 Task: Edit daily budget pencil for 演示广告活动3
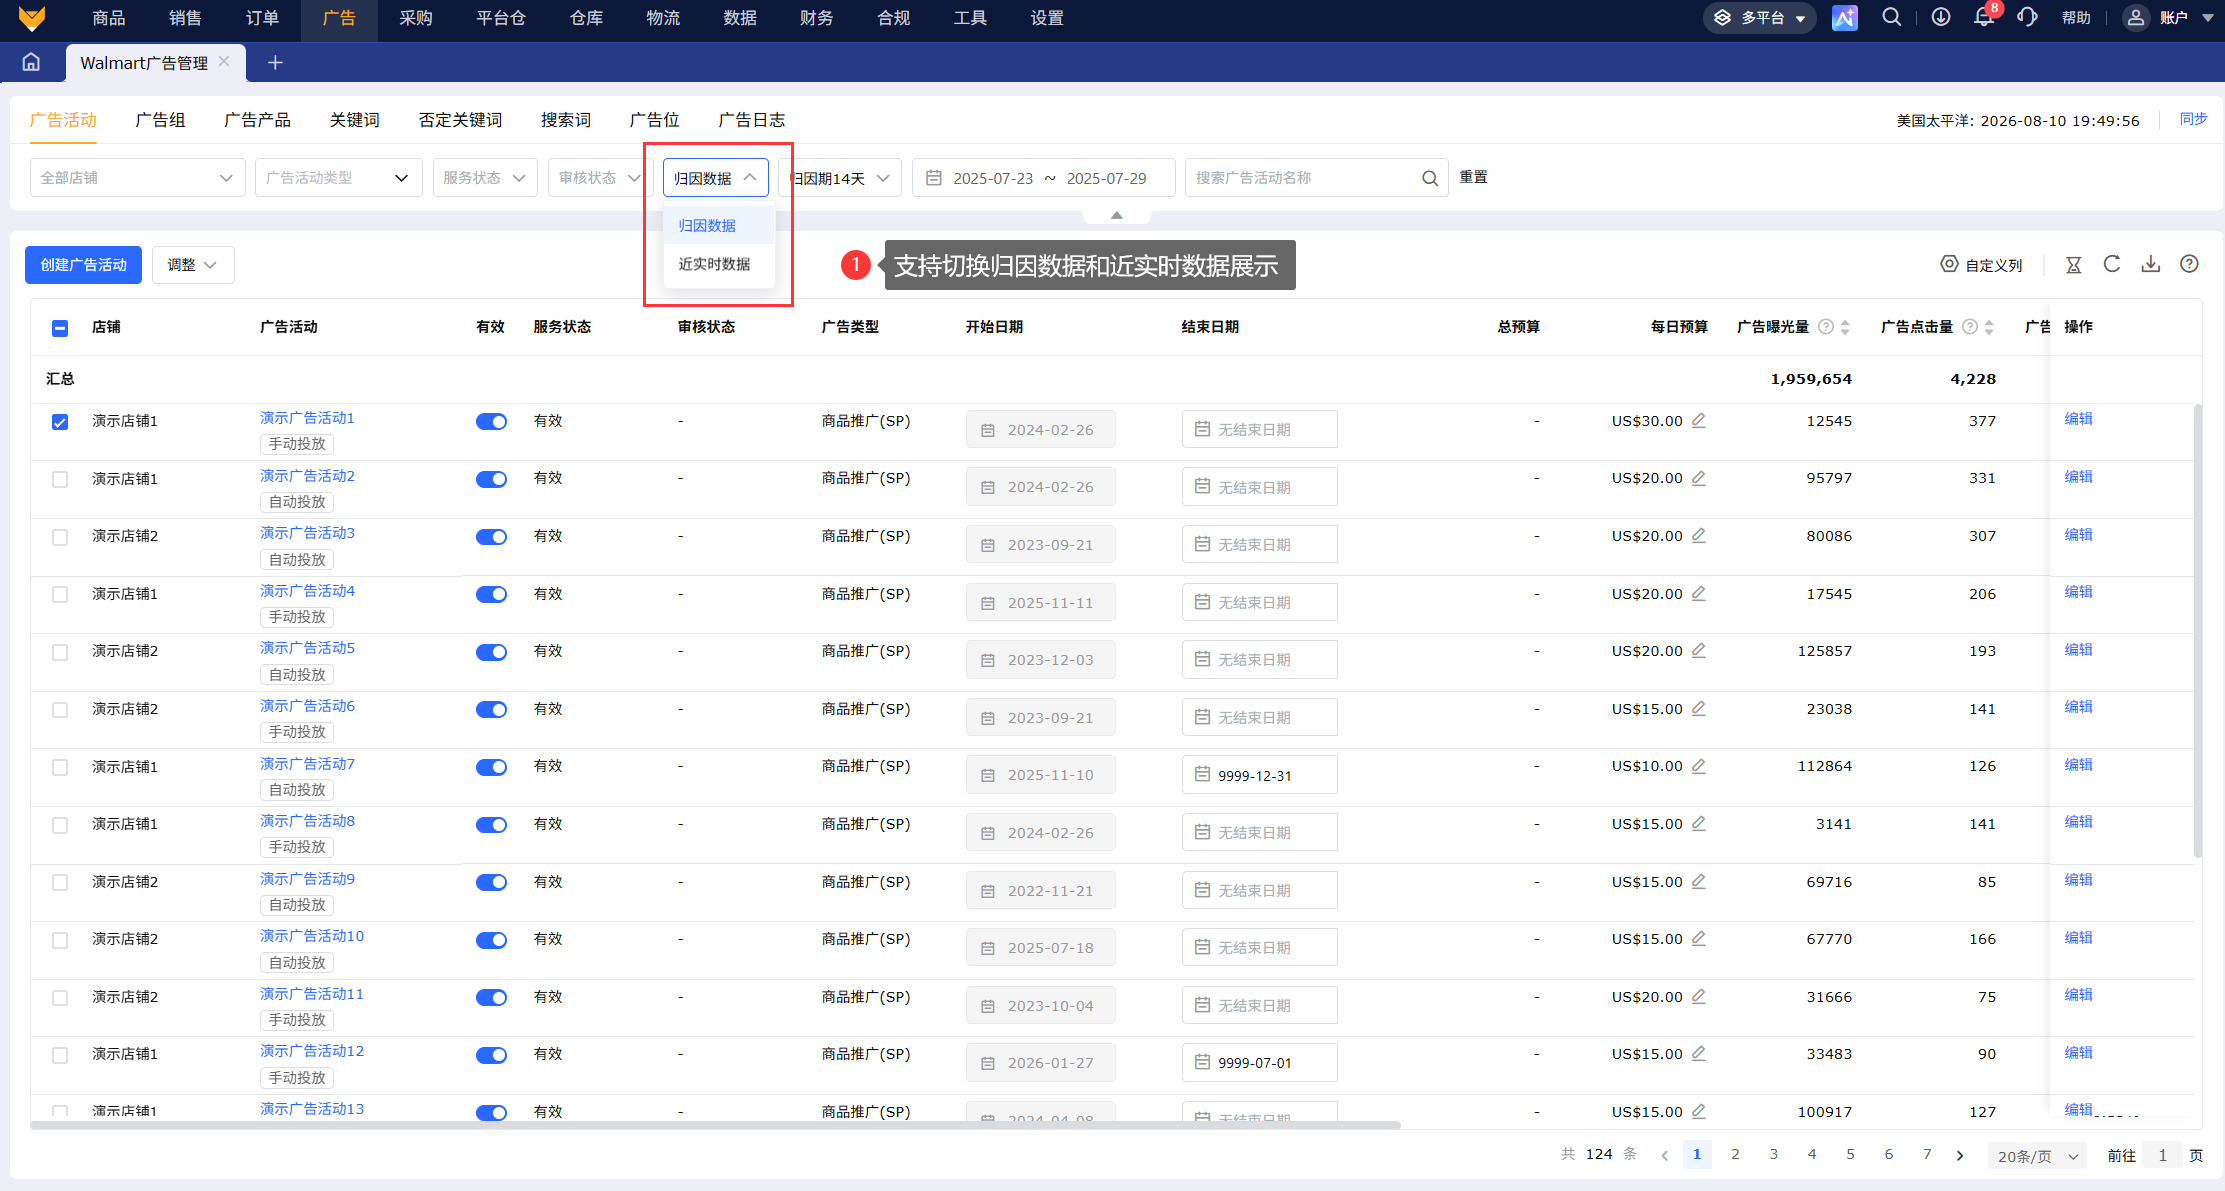[x=1699, y=536]
